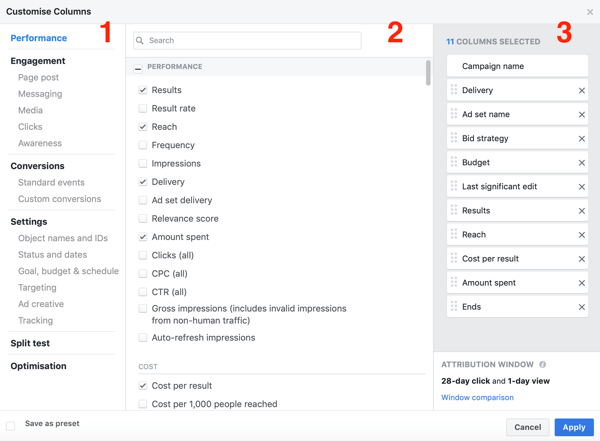The height and width of the screenshot is (441, 600).
Task: Remove the Bid strategy column
Action: [x=582, y=139]
